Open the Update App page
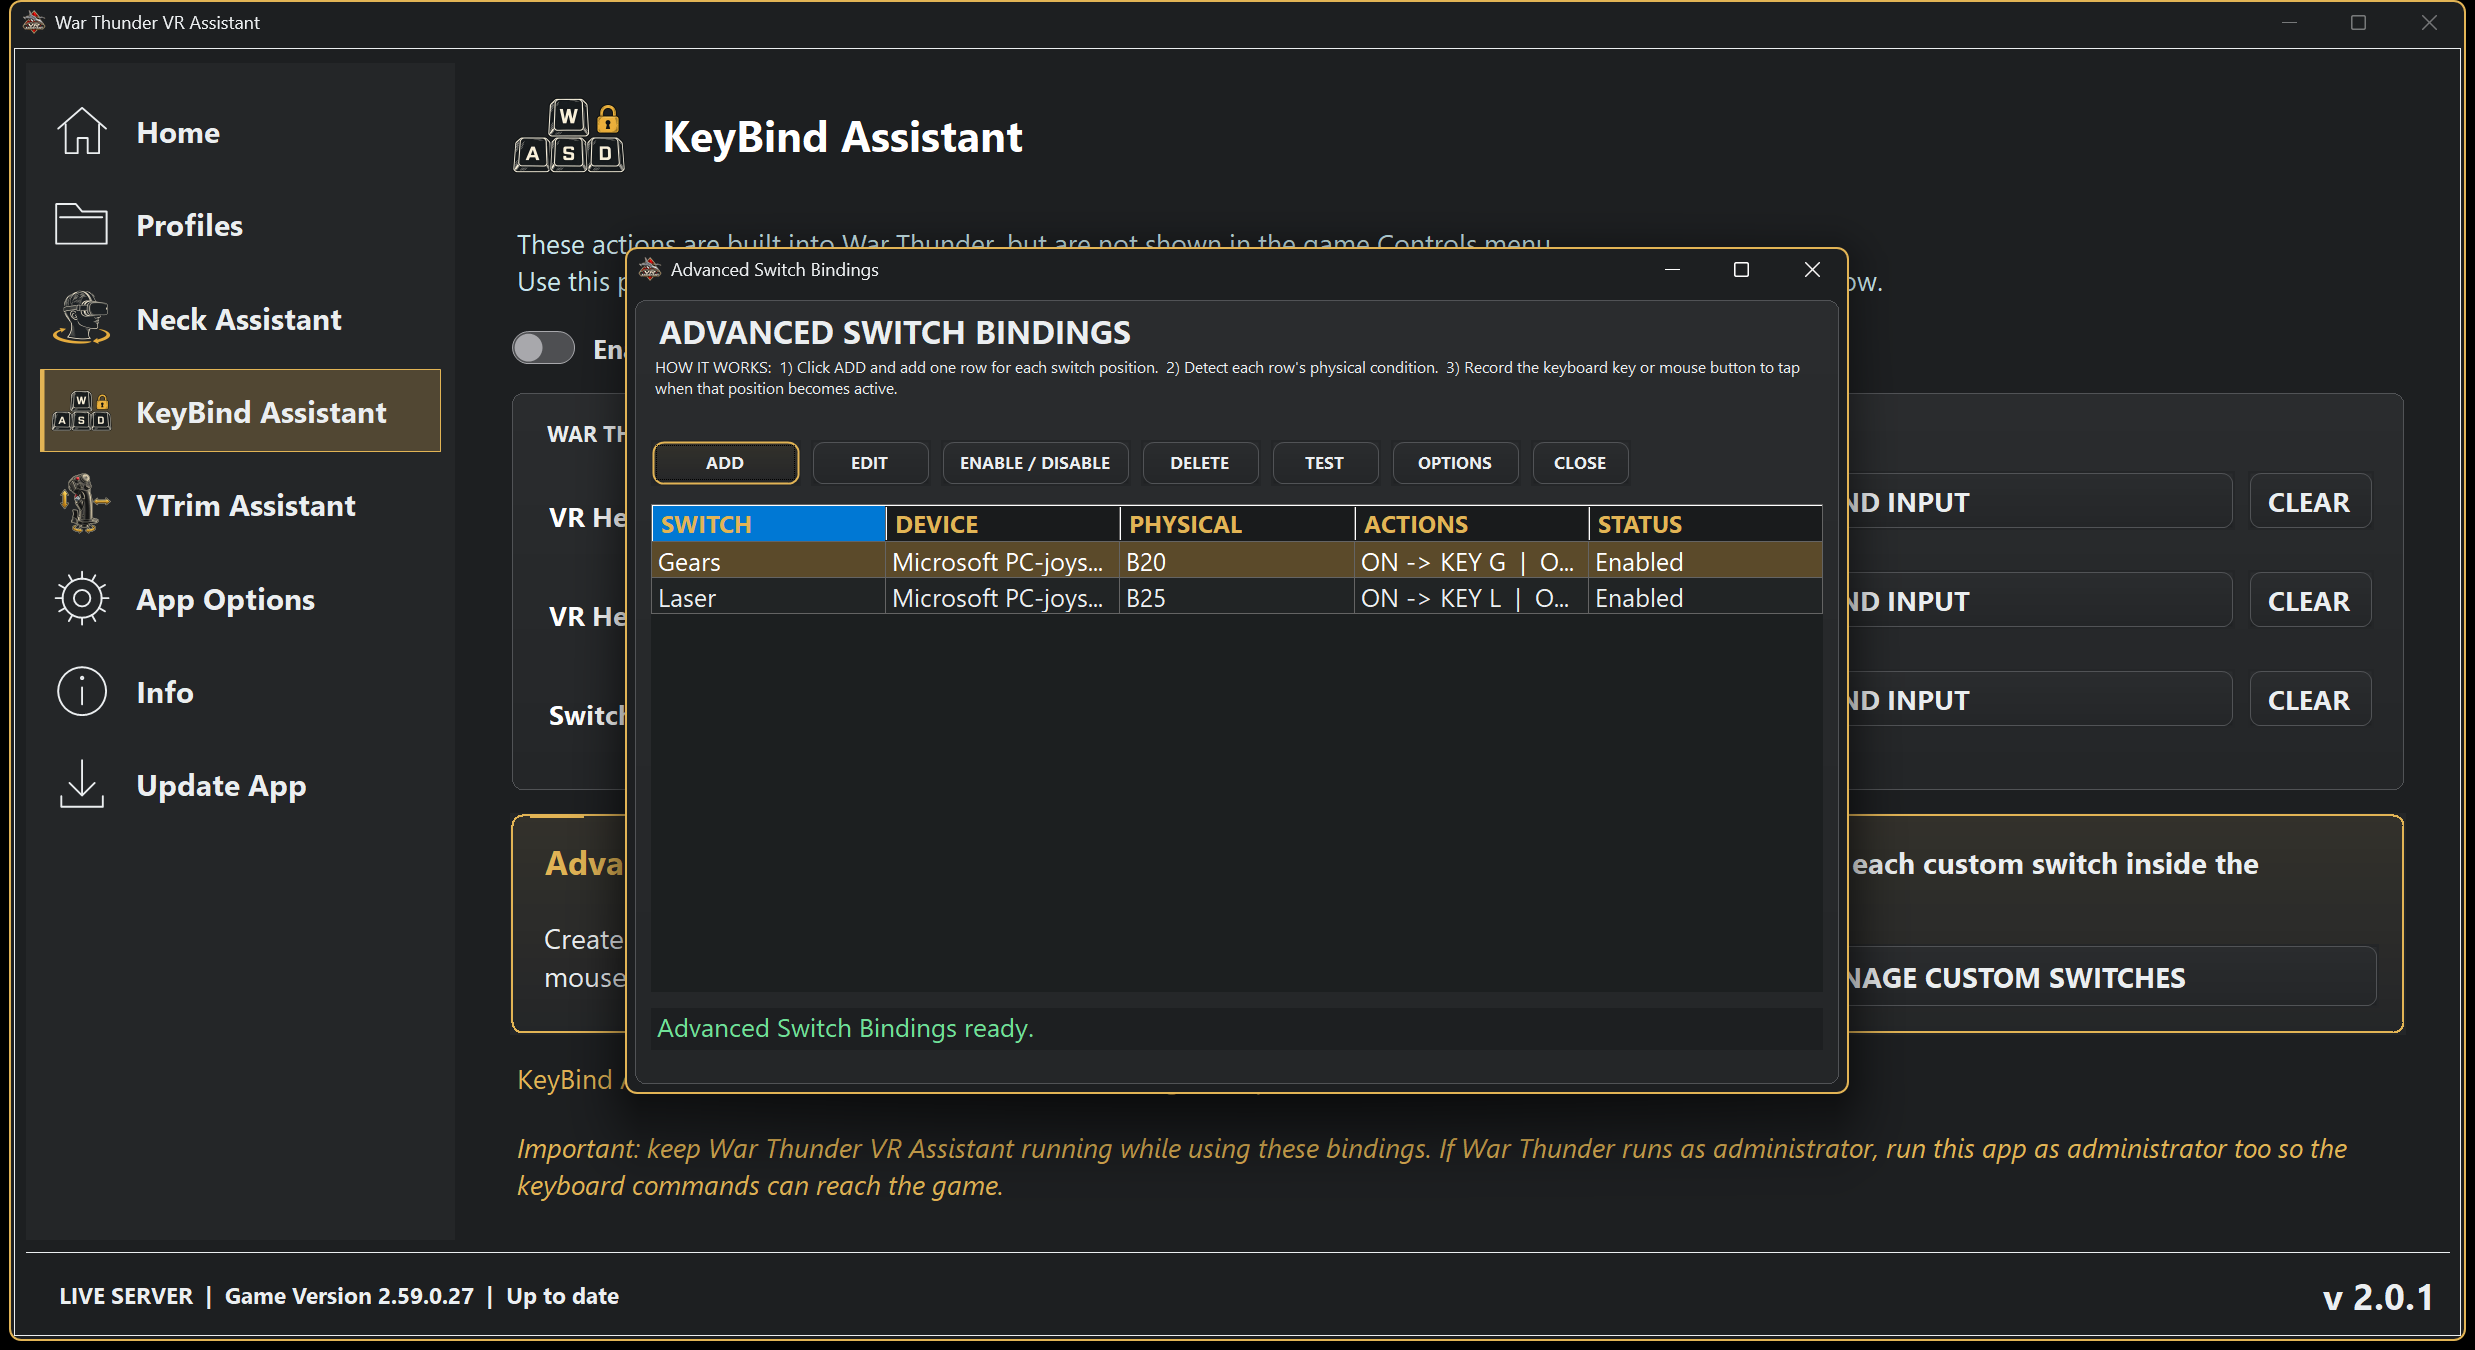 [x=240, y=785]
